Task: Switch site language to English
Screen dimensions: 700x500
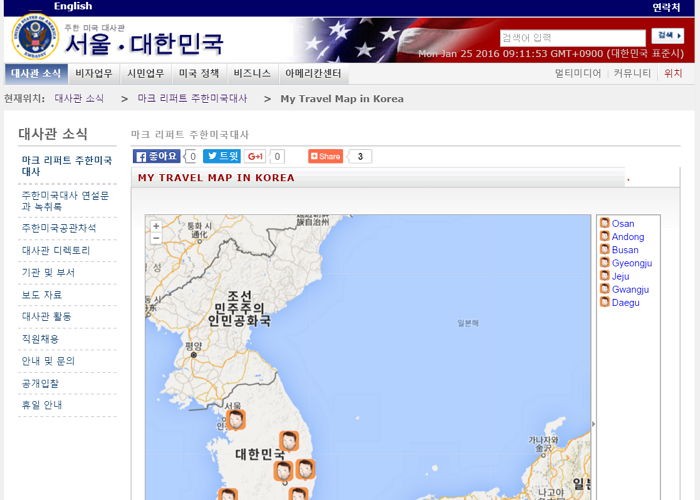Action: tap(73, 7)
